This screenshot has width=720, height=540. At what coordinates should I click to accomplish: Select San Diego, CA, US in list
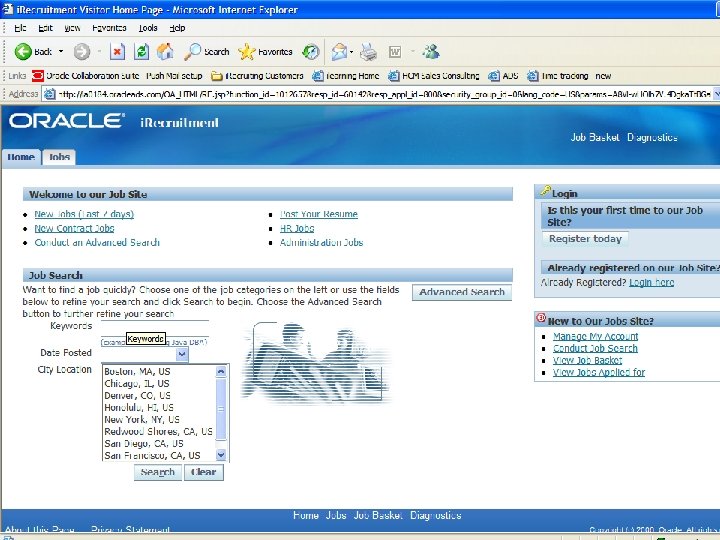point(144,444)
